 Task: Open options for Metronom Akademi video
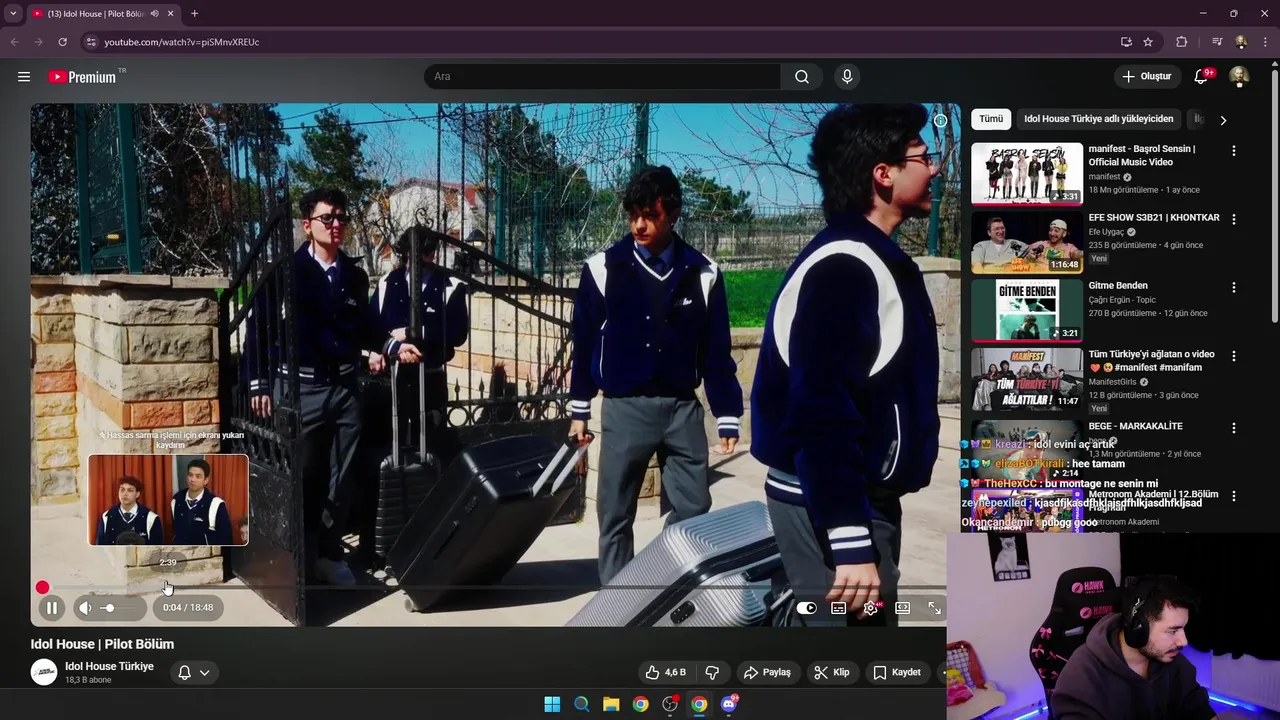[x=1233, y=496]
